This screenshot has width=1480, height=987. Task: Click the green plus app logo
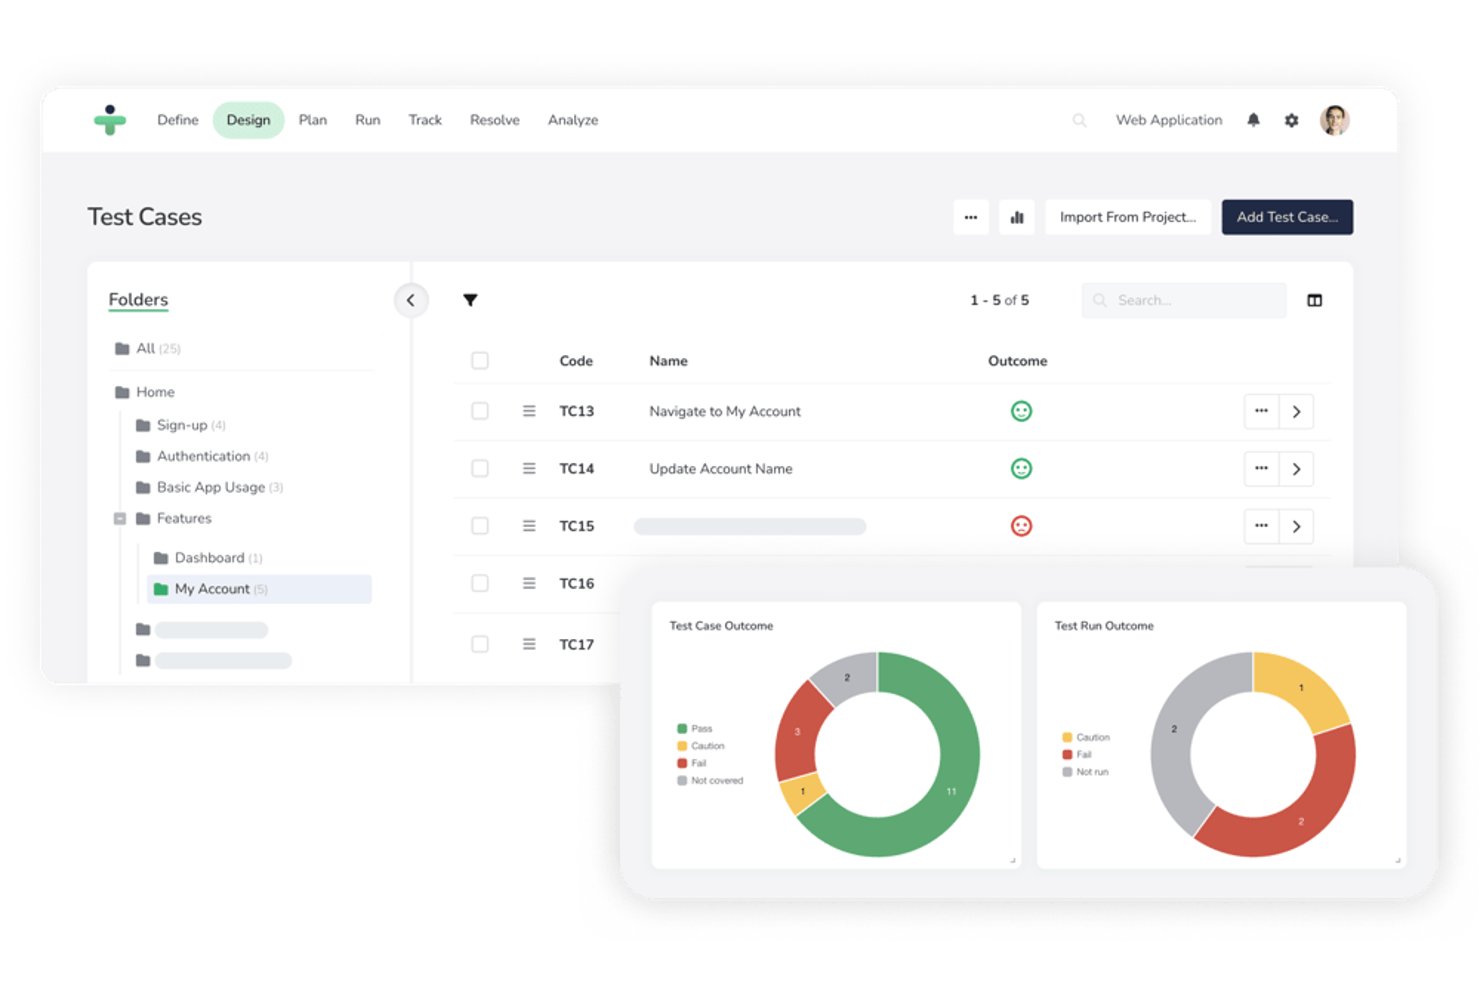pos(110,120)
